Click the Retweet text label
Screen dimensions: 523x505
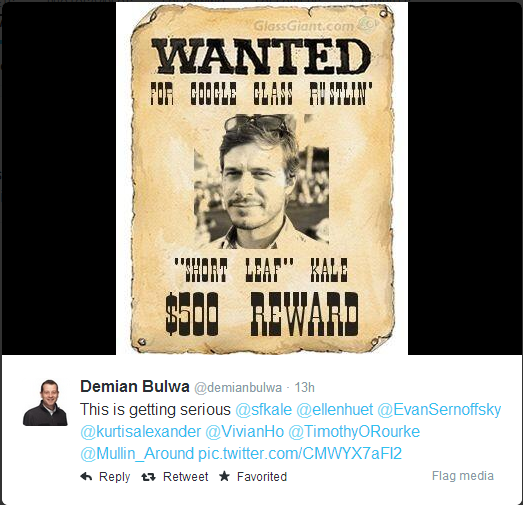[185, 477]
